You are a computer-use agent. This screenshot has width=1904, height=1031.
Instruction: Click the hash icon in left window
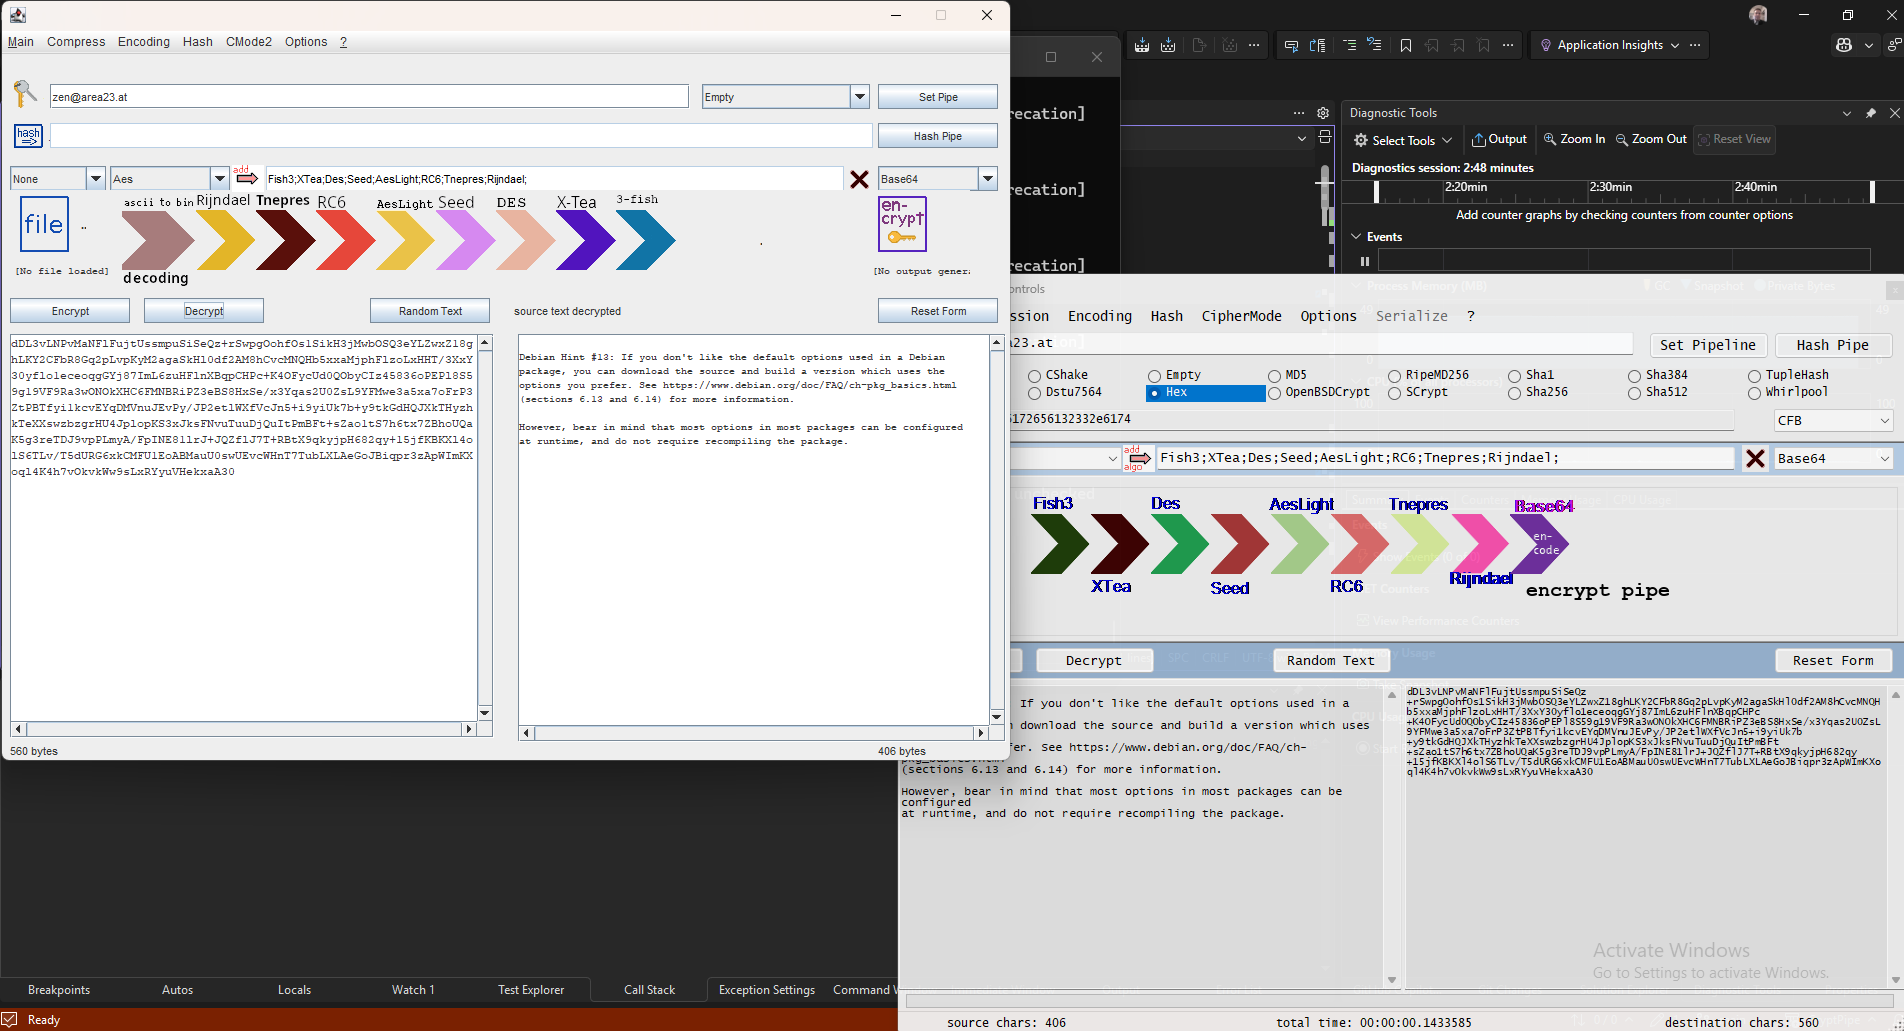[x=28, y=135]
